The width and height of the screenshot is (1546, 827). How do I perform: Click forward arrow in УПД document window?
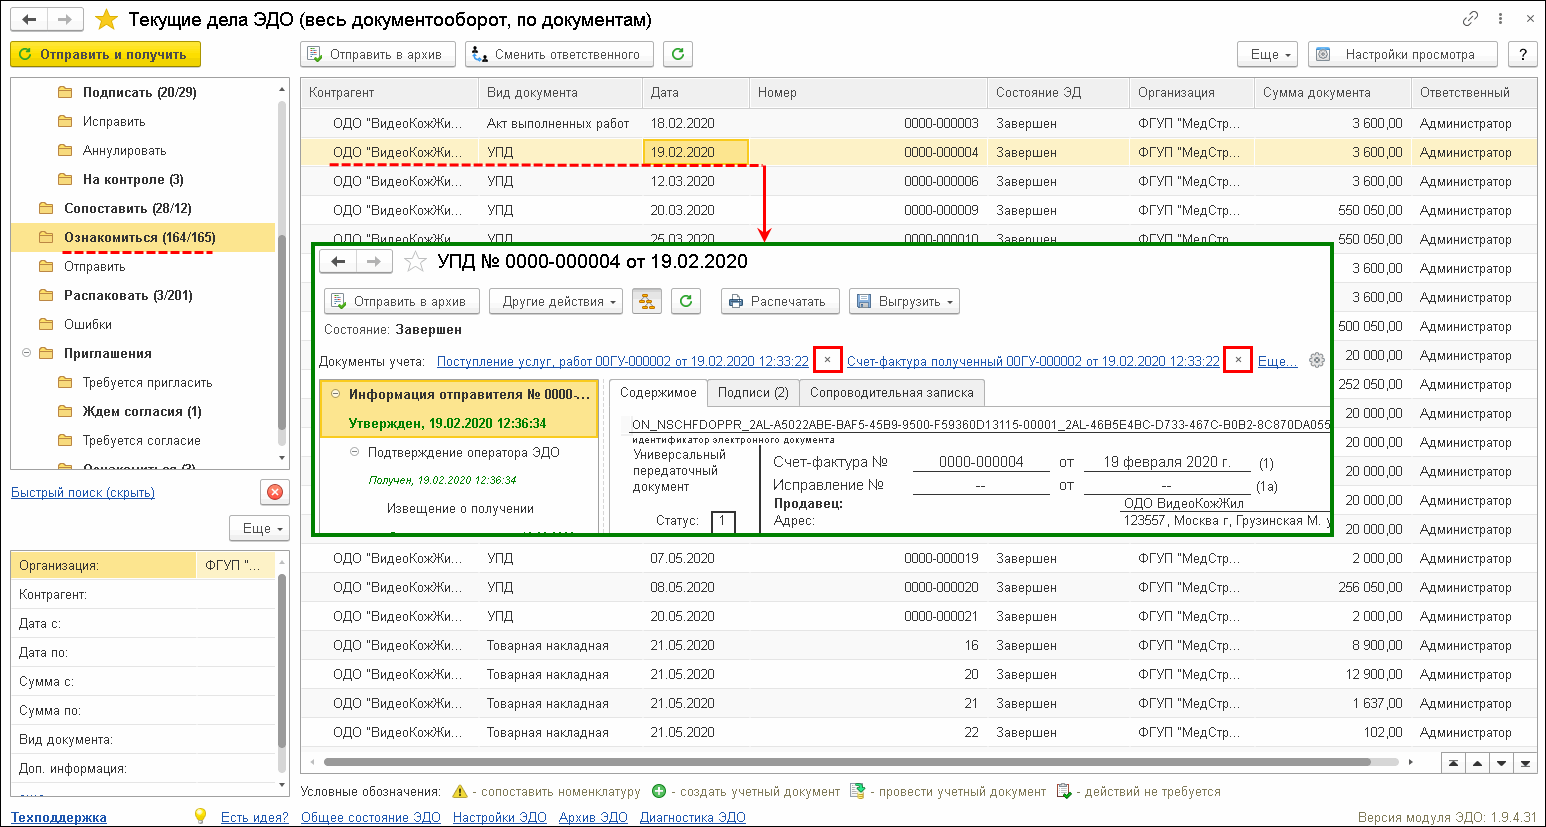click(373, 262)
